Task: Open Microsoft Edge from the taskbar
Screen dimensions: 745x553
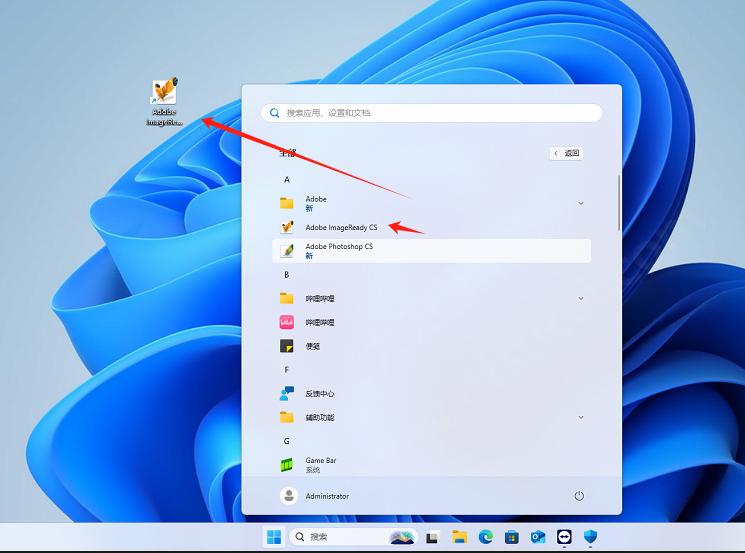Action: [x=486, y=537]
